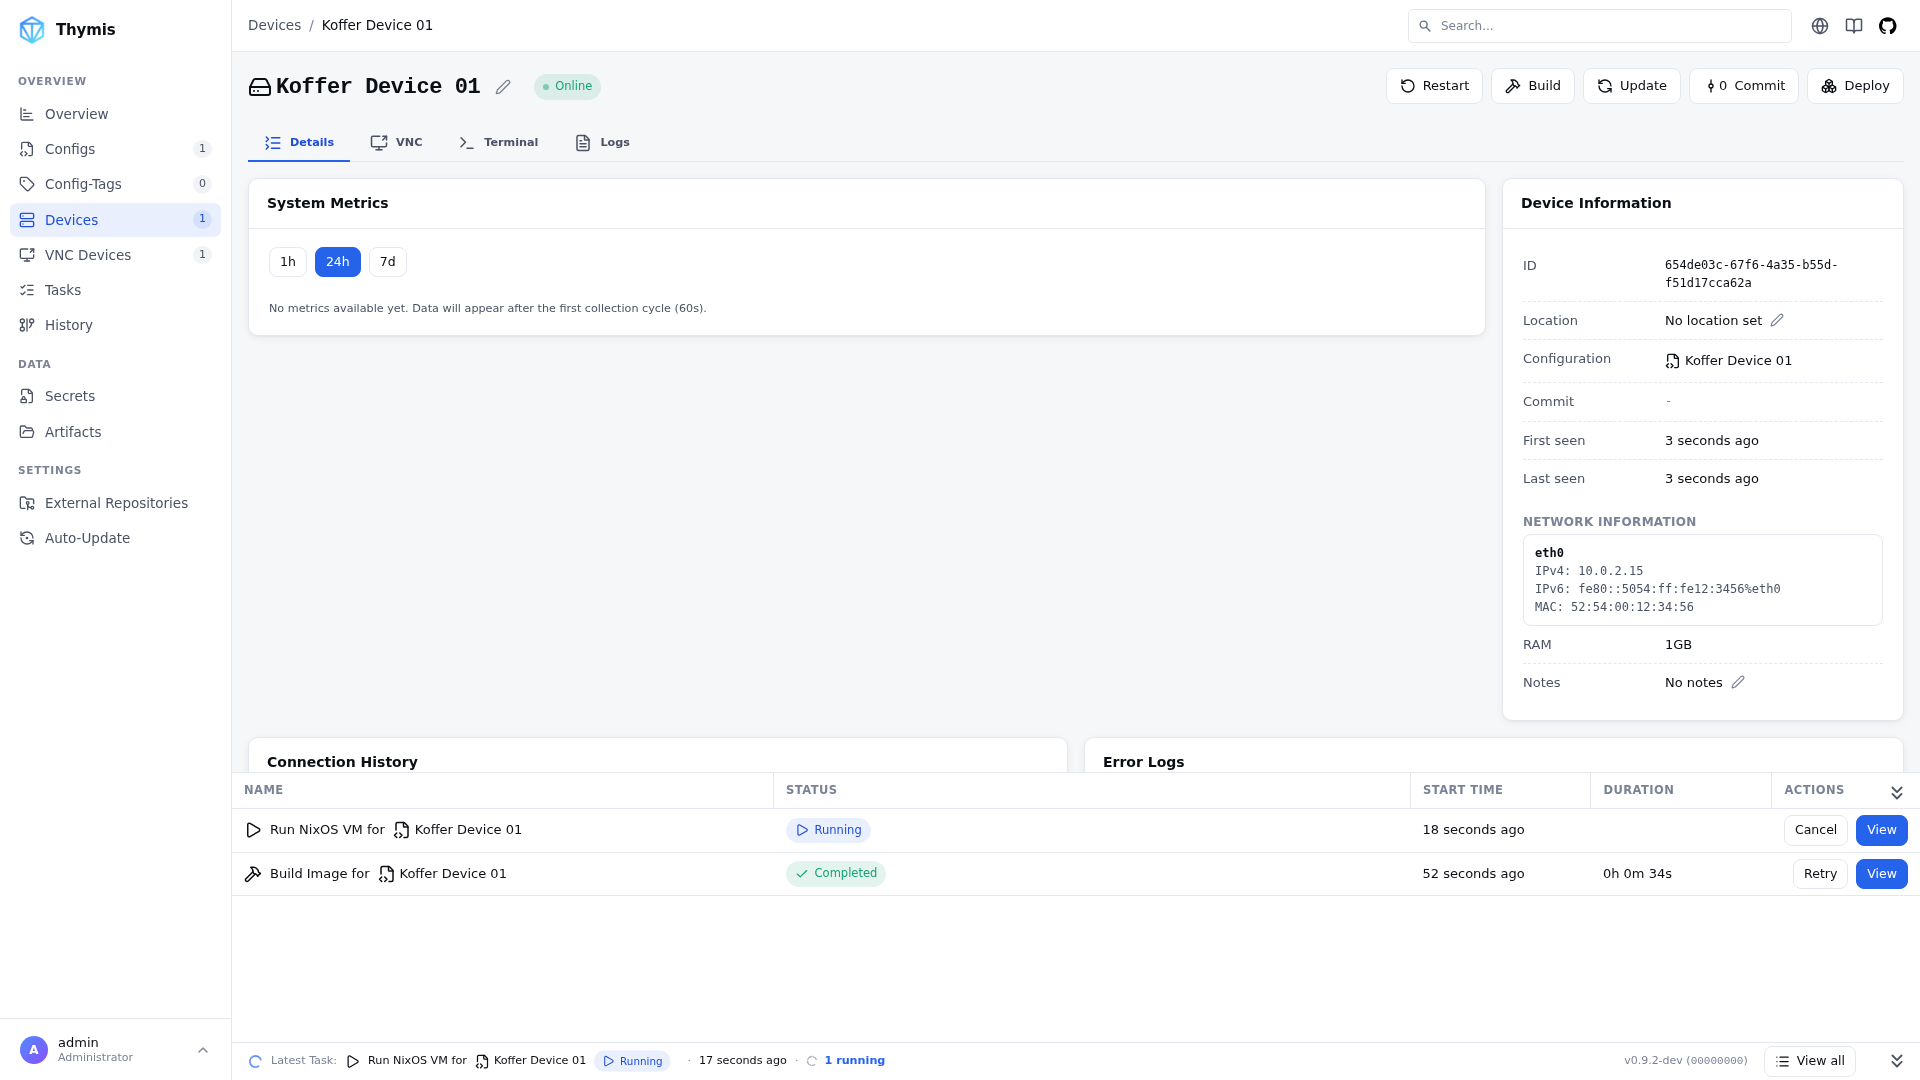View the Run NixOS VM task
This screenshot has height=1080, width=1920.
(x=1882, y=830)
